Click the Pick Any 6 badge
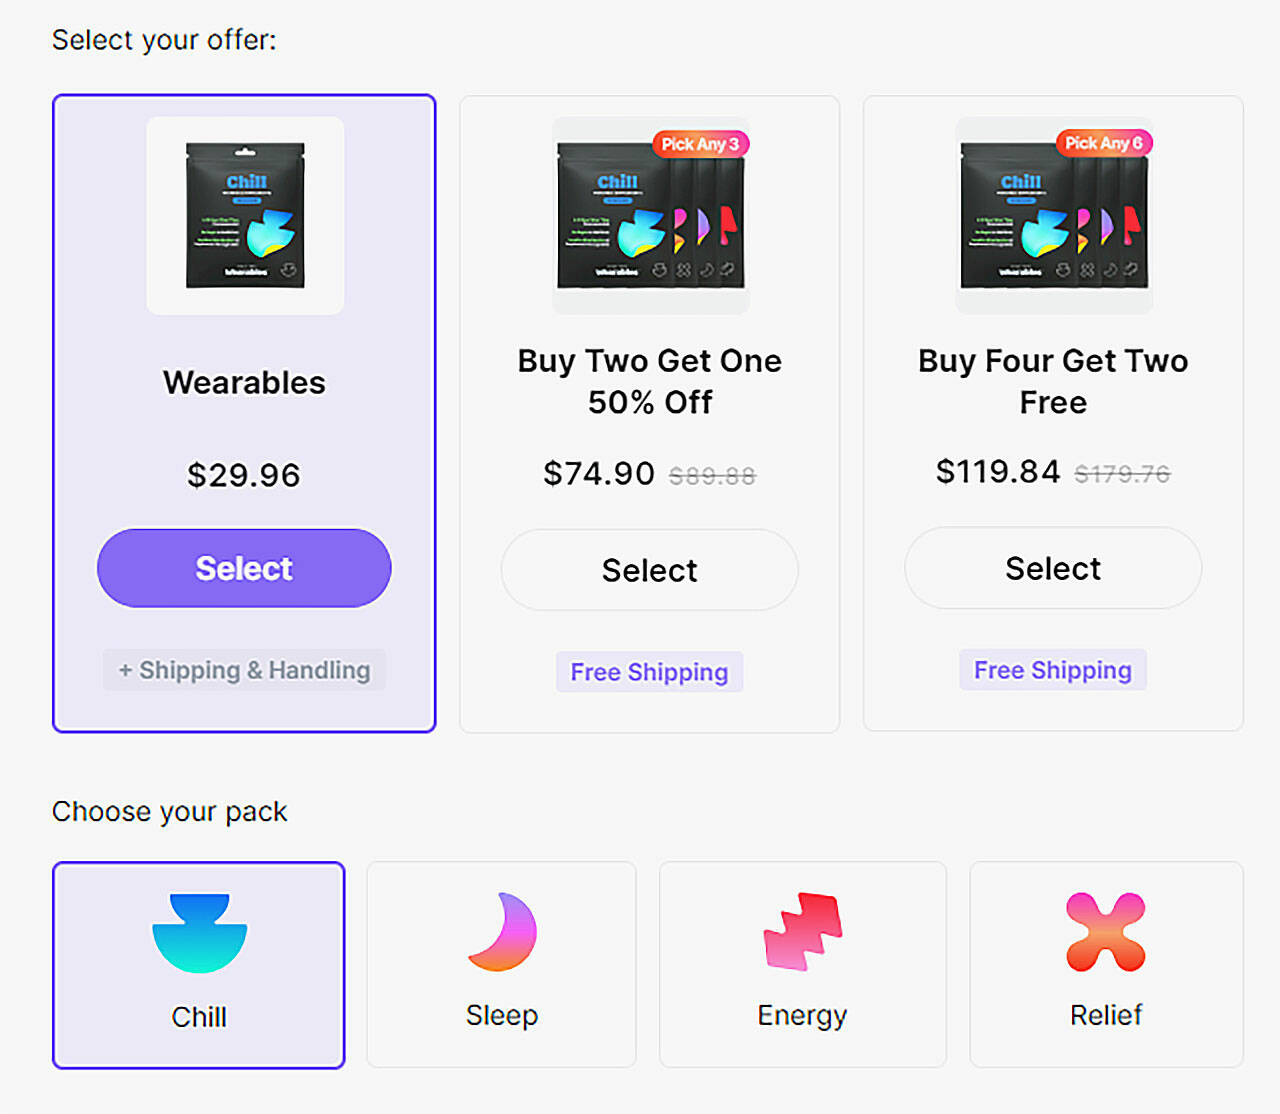 [x=1105, y=144]
